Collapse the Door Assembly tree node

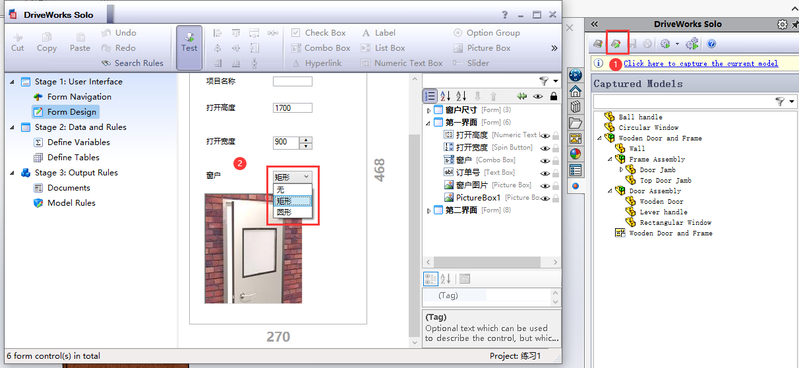pyautogui.click(x=610, y=191)
